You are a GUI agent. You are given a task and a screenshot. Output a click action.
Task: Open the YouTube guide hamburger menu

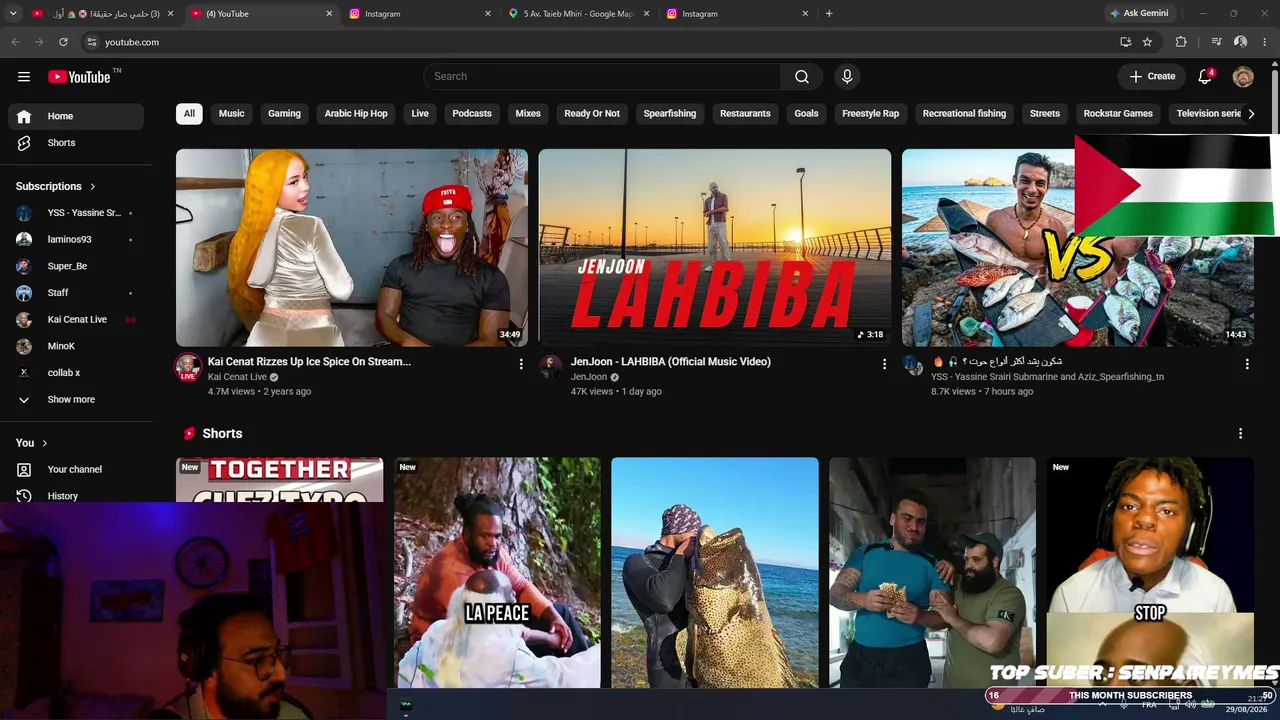click(24, 76)
